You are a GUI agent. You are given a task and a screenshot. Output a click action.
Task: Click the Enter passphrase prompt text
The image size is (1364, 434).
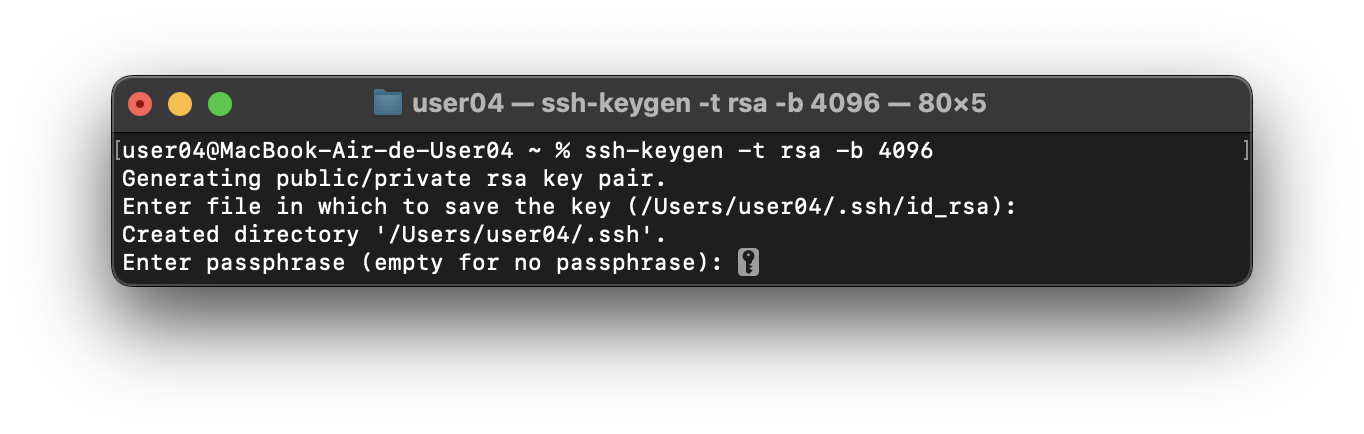click(234, 263)
